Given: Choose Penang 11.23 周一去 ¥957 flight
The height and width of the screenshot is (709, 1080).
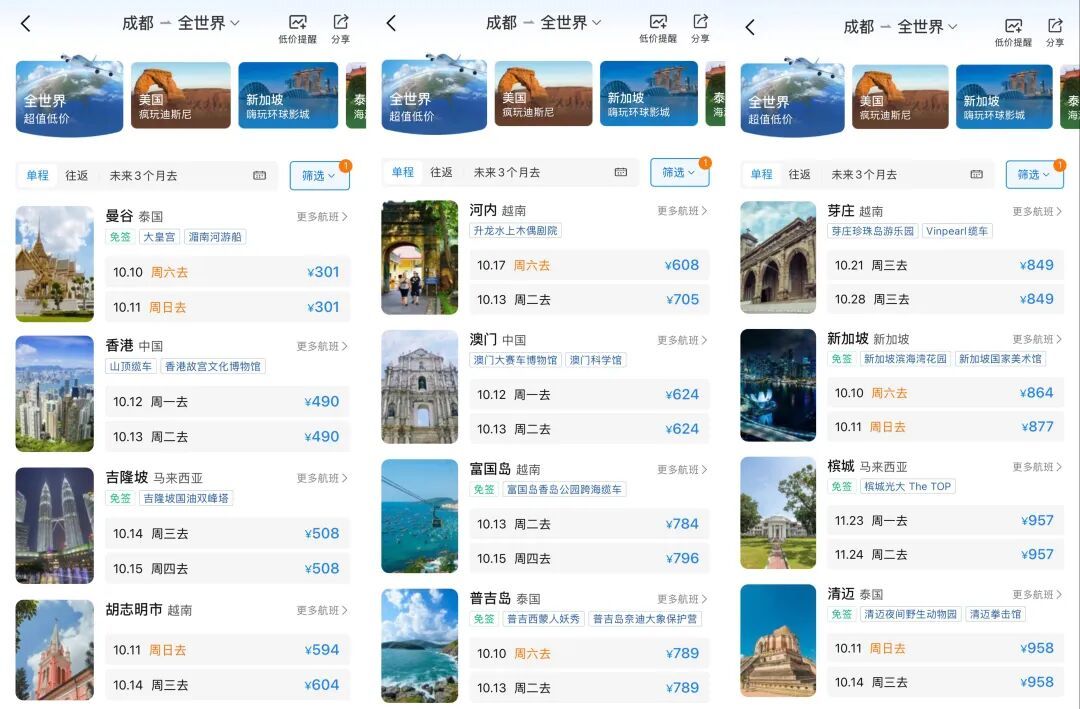Looking at the screenshot, I should [945, 521].
